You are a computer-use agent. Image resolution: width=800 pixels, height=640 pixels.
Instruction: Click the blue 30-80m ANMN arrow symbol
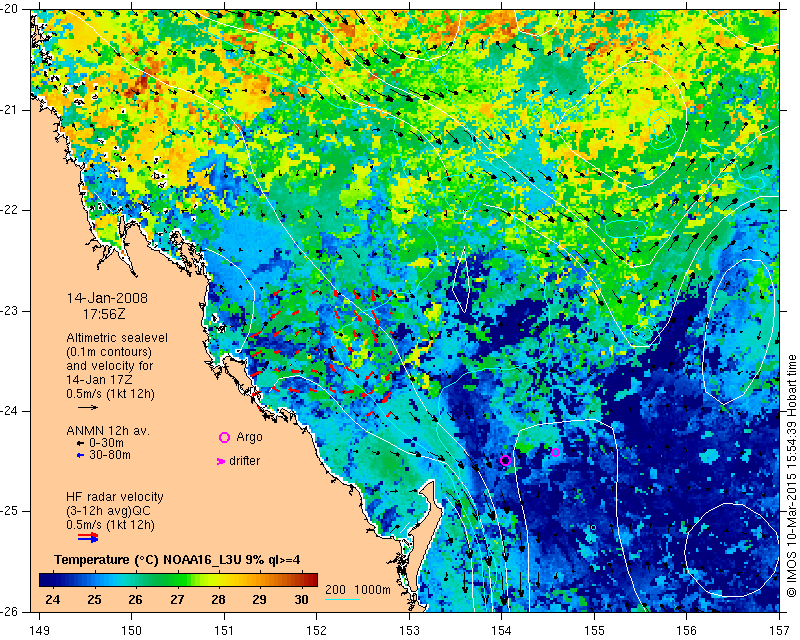[x=80, y=455]
